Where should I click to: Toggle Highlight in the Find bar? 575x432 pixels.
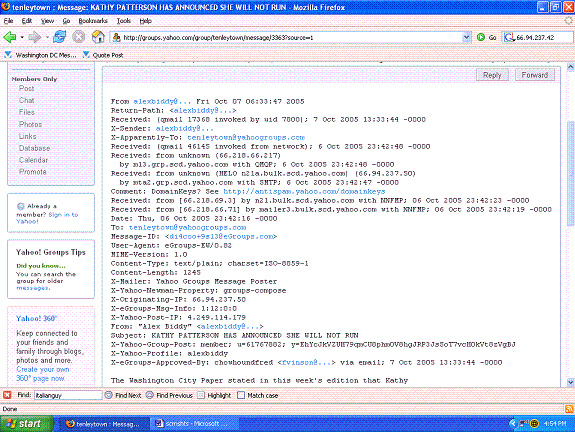pyautogui.click(x=215, y=395)
